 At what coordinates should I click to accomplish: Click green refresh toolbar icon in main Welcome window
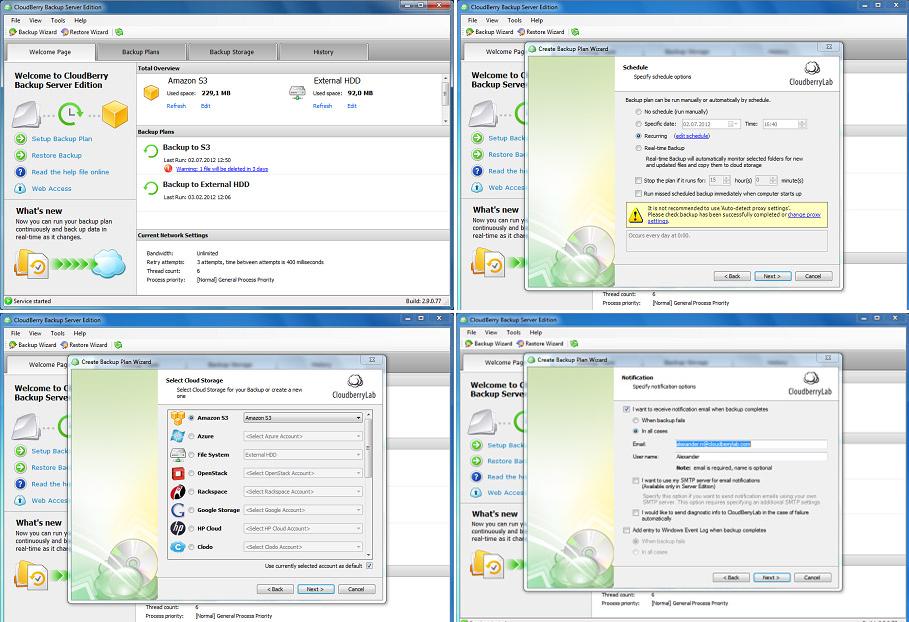point(119,32)
